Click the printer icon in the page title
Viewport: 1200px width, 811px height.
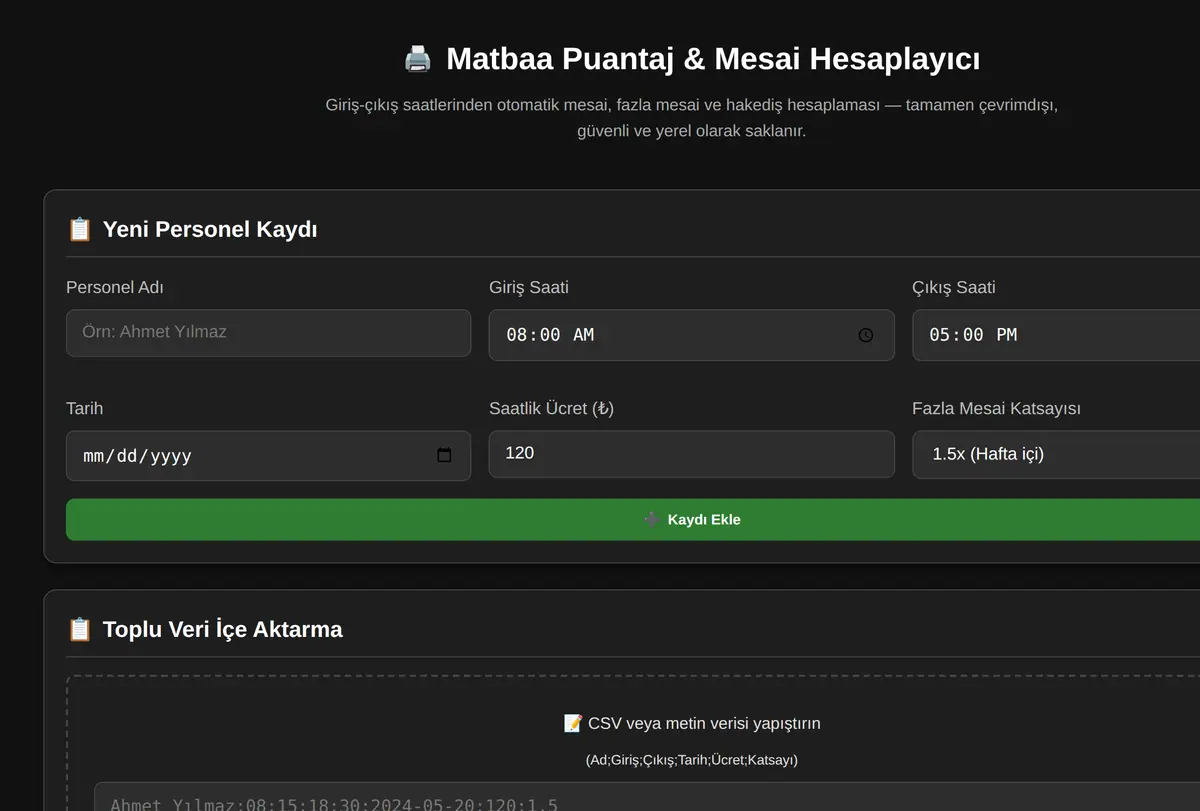coord(417,59)
